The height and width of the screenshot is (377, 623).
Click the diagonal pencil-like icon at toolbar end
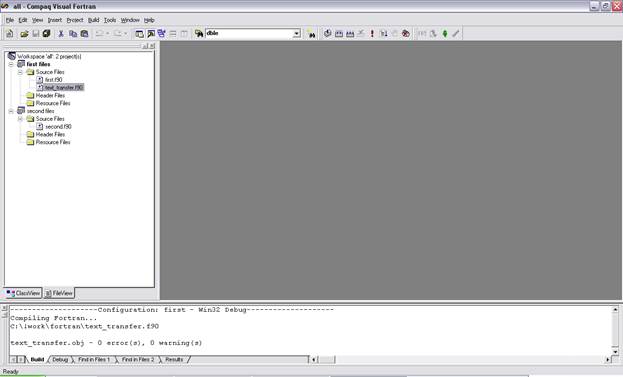click(x=456, y=34)
